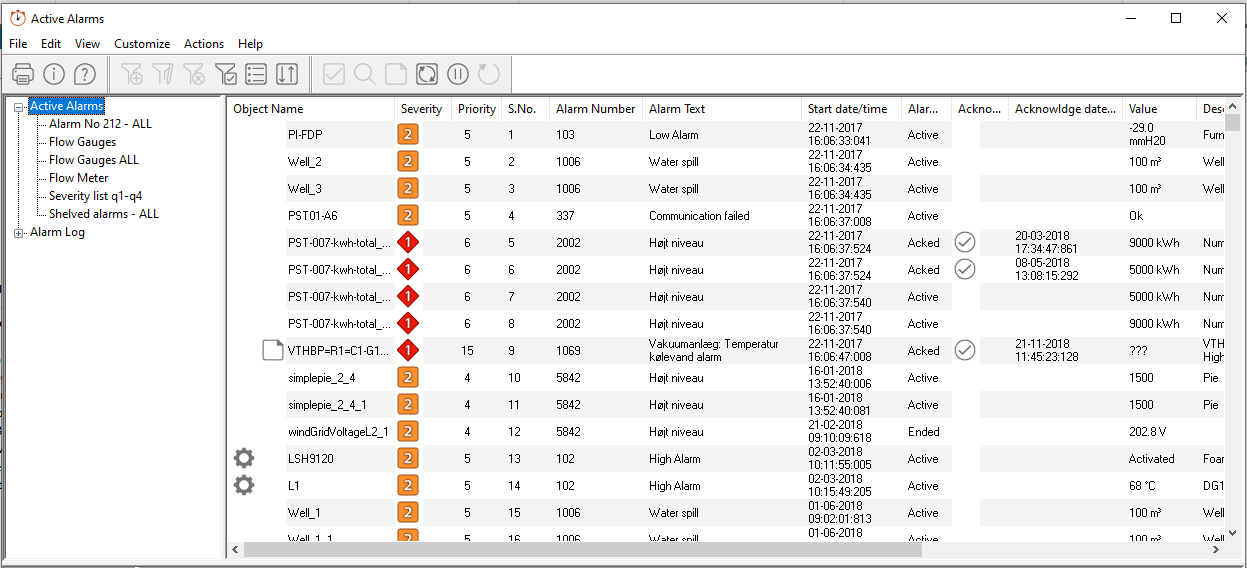This screenshot has height=568, width=1247.
Task: Click the add filter funnel icon
Action: click(x=131, y=74)
